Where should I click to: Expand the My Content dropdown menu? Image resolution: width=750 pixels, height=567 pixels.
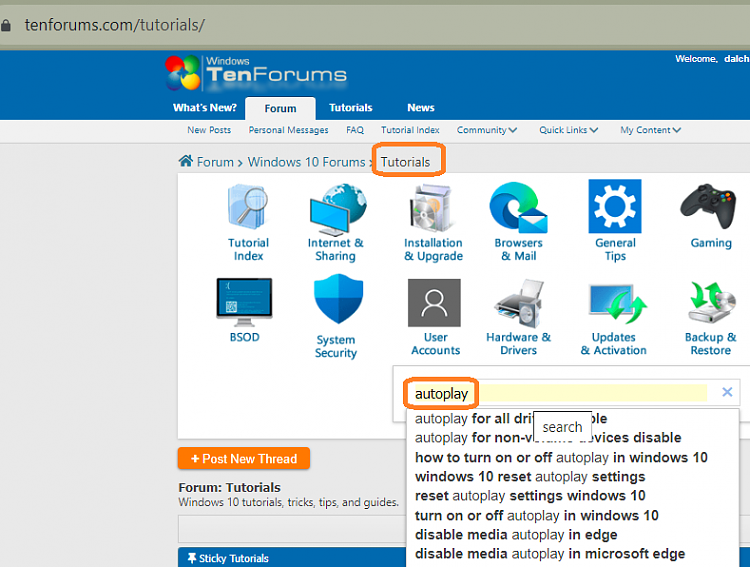[651, 130]
